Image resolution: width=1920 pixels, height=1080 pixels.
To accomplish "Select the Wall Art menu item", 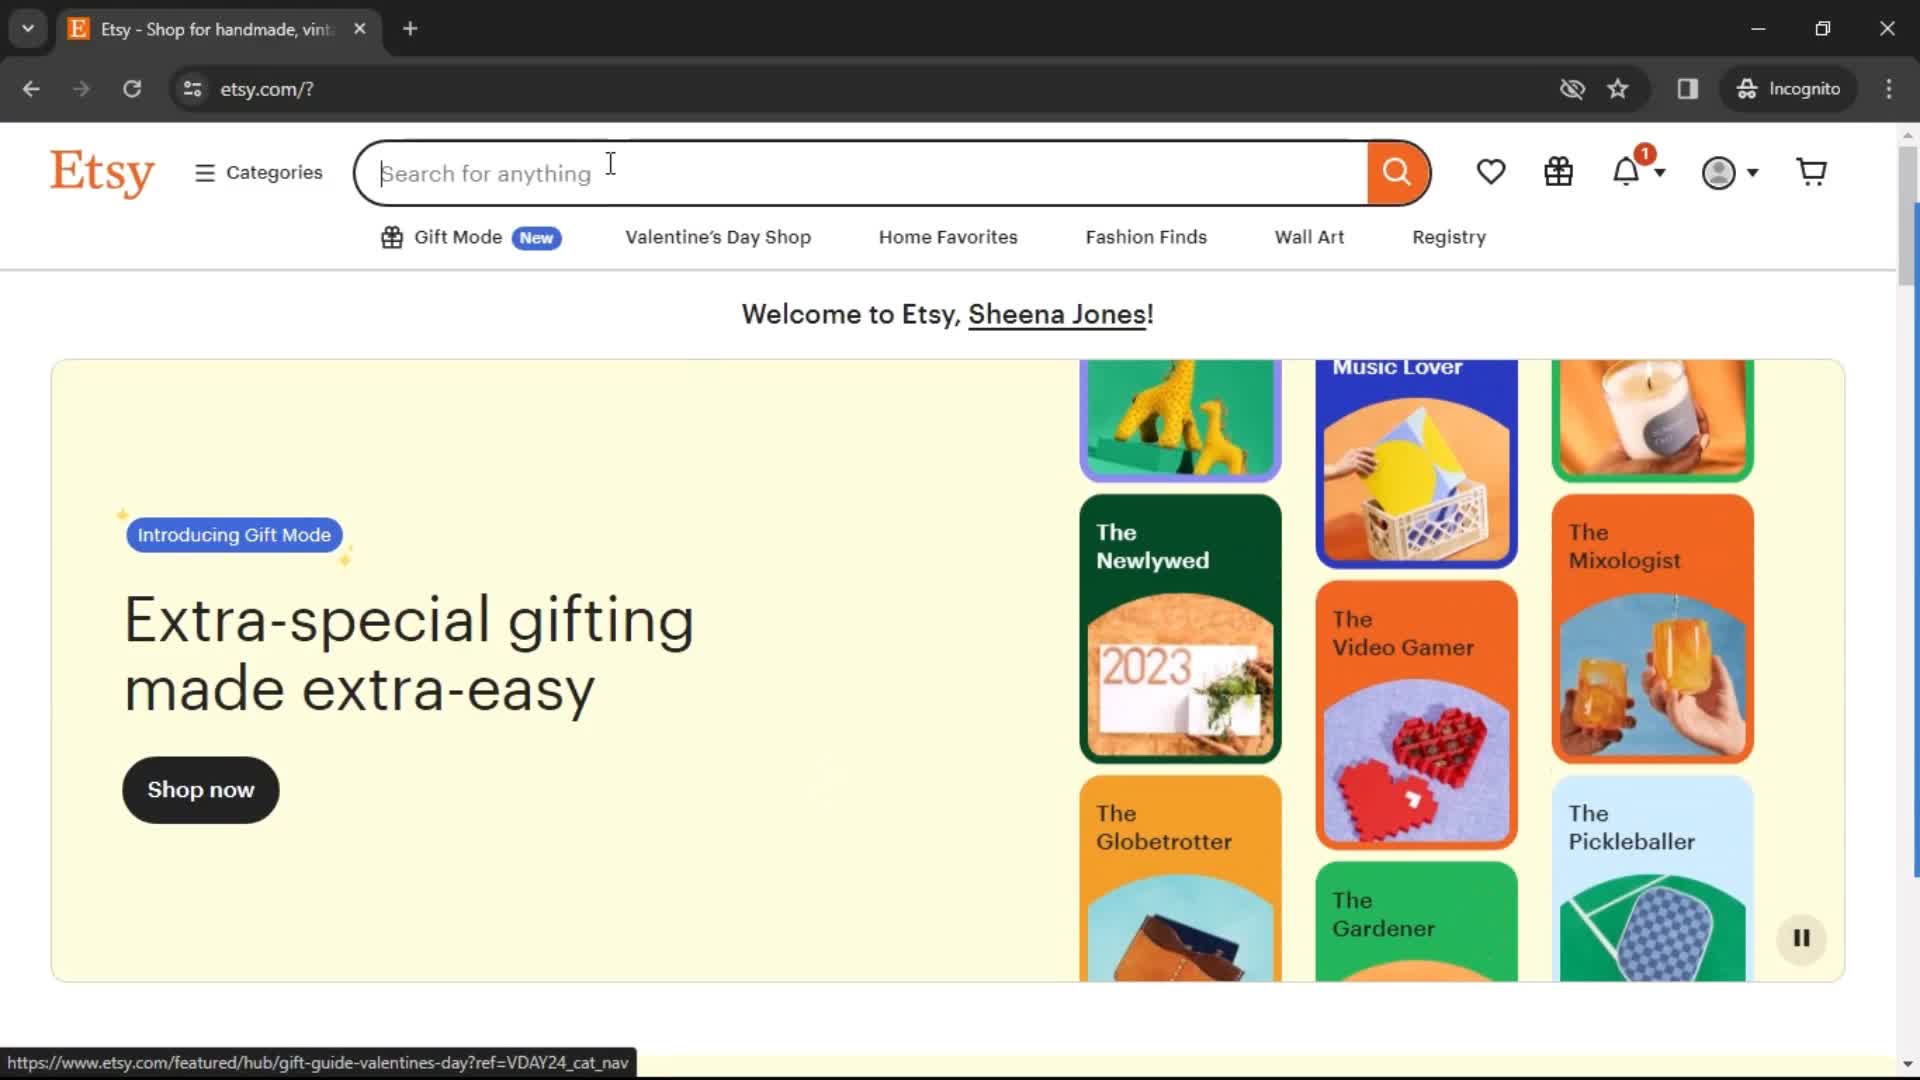I will (x=1309, y=236).
